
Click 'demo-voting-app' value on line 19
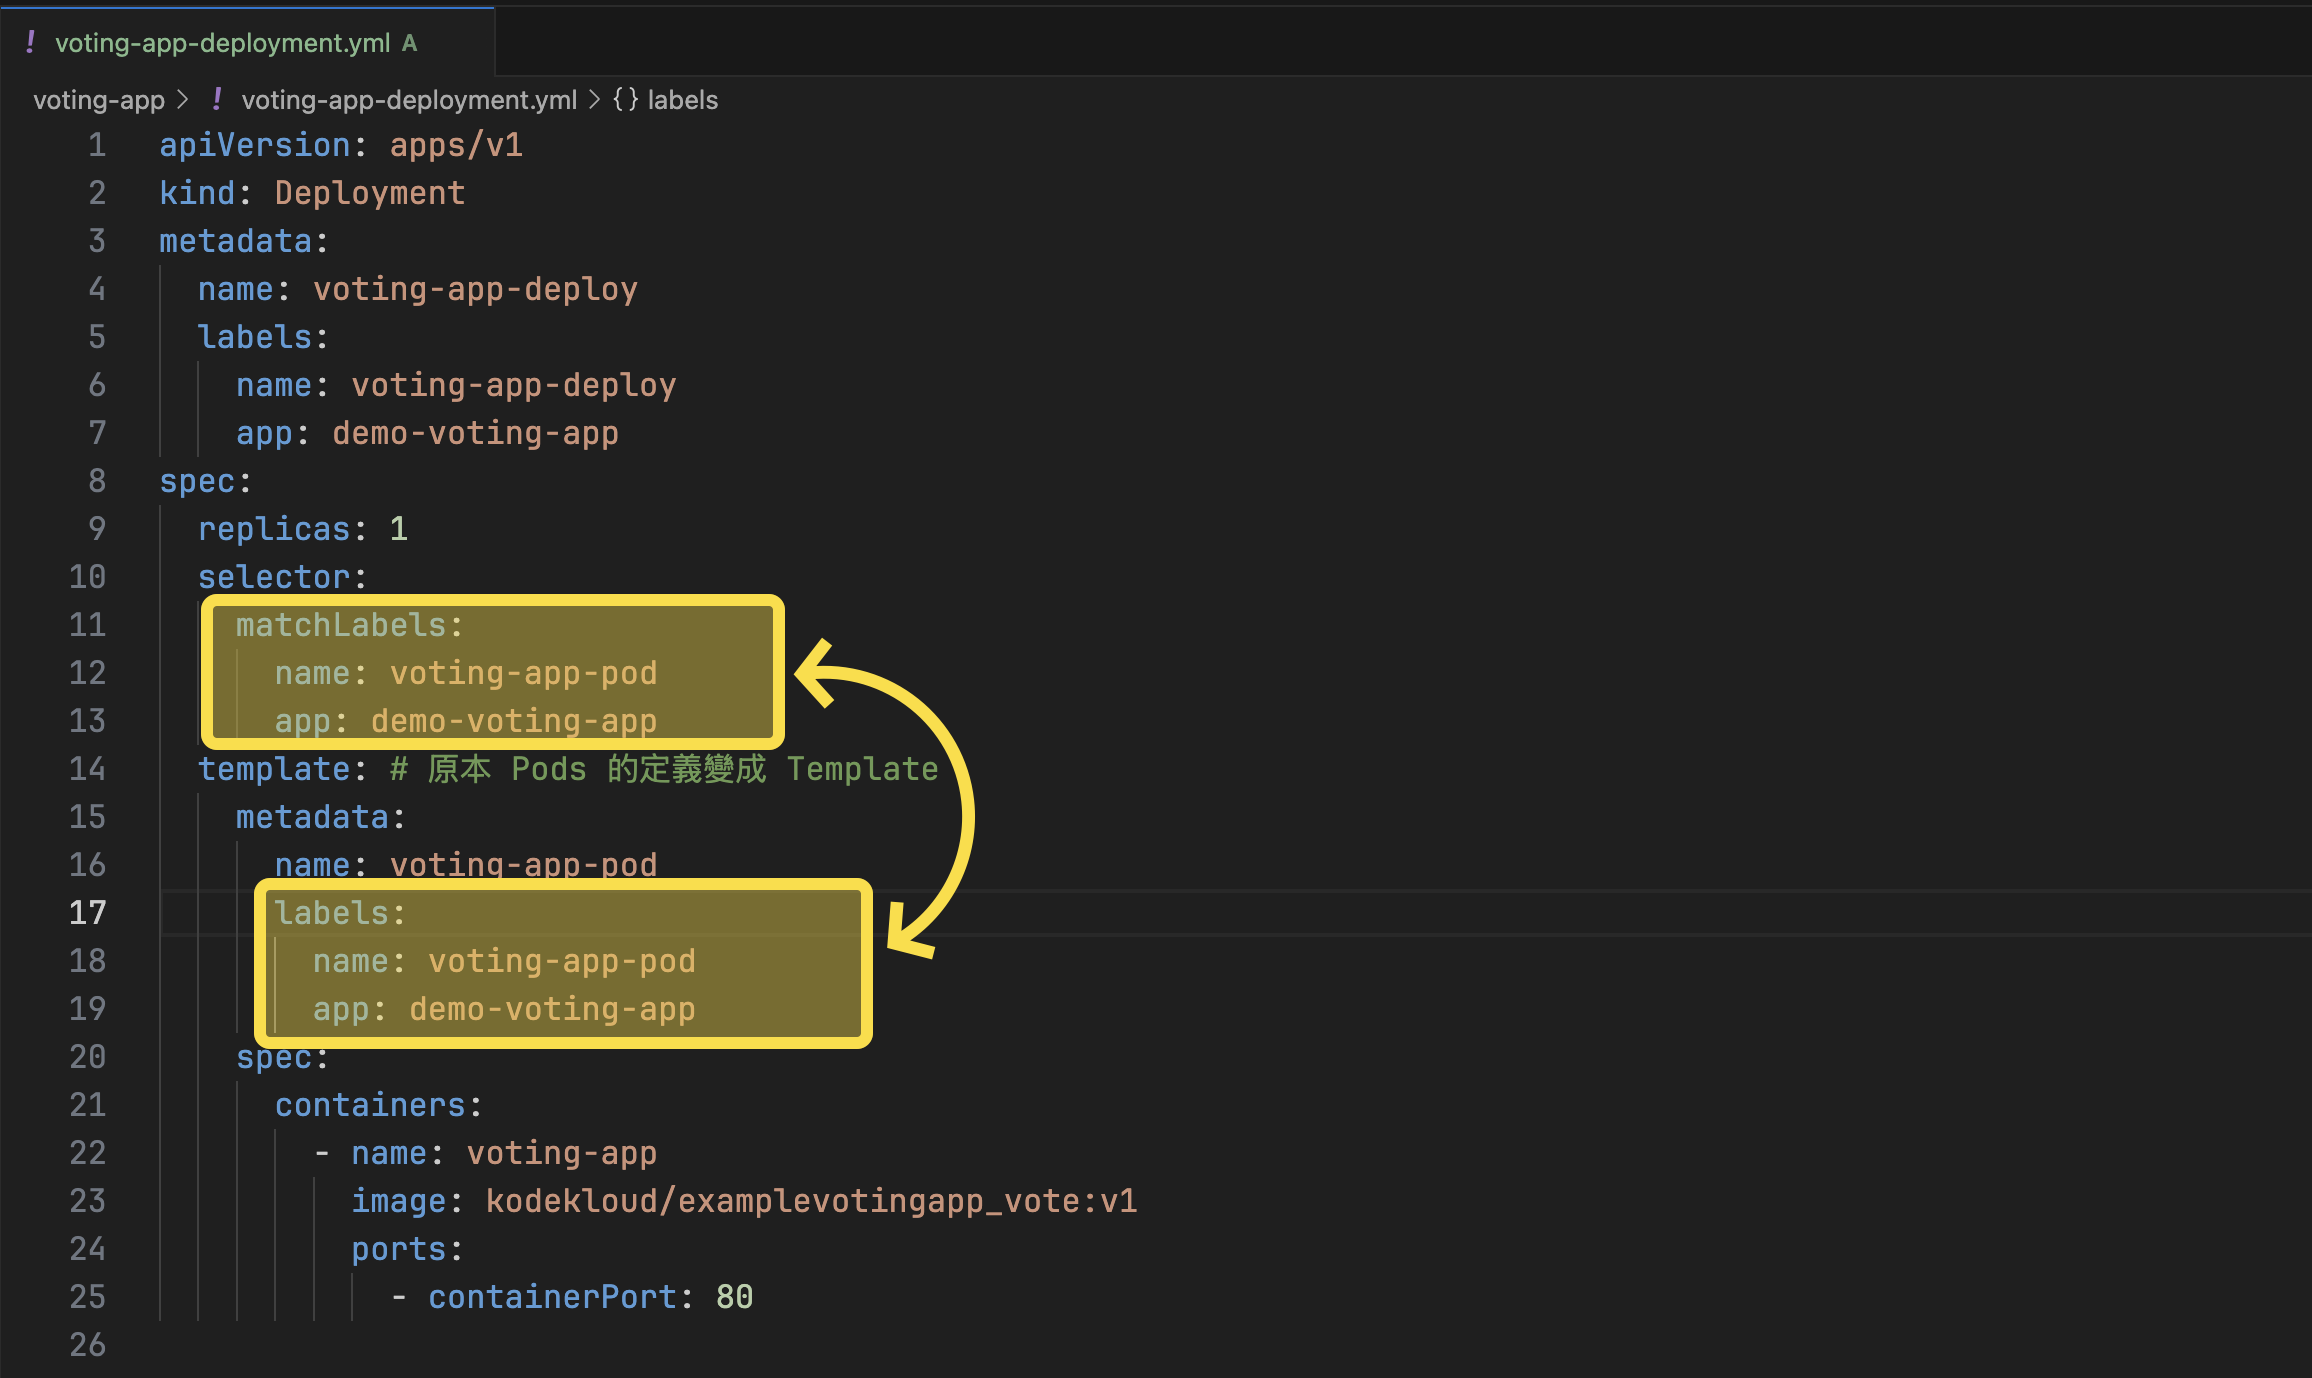tap(552, 1009)
